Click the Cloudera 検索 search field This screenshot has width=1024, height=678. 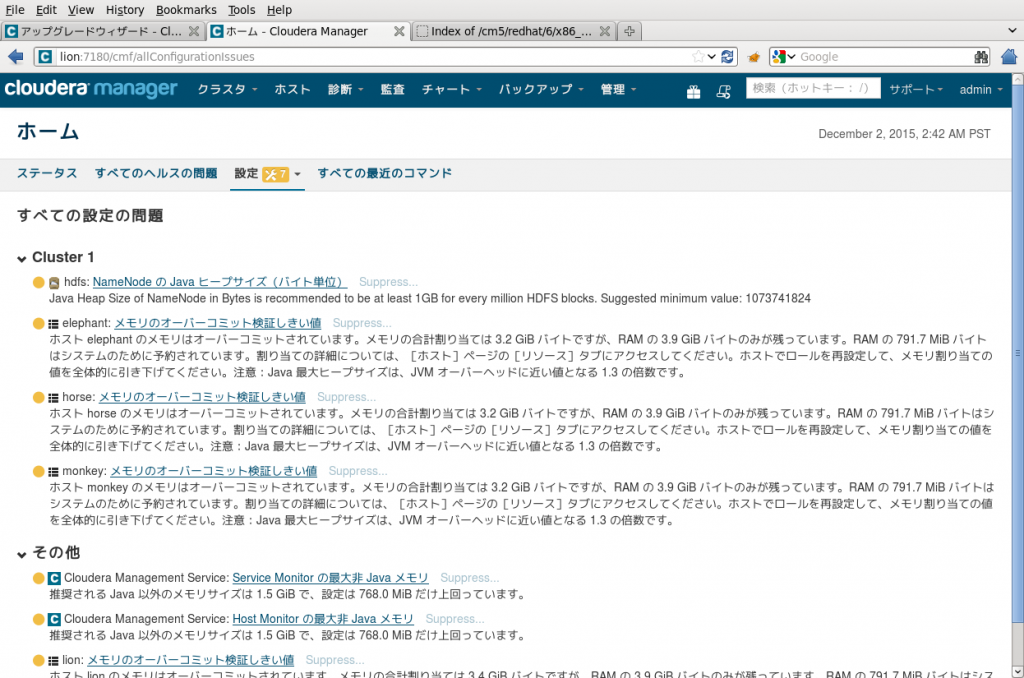[813, 88]
